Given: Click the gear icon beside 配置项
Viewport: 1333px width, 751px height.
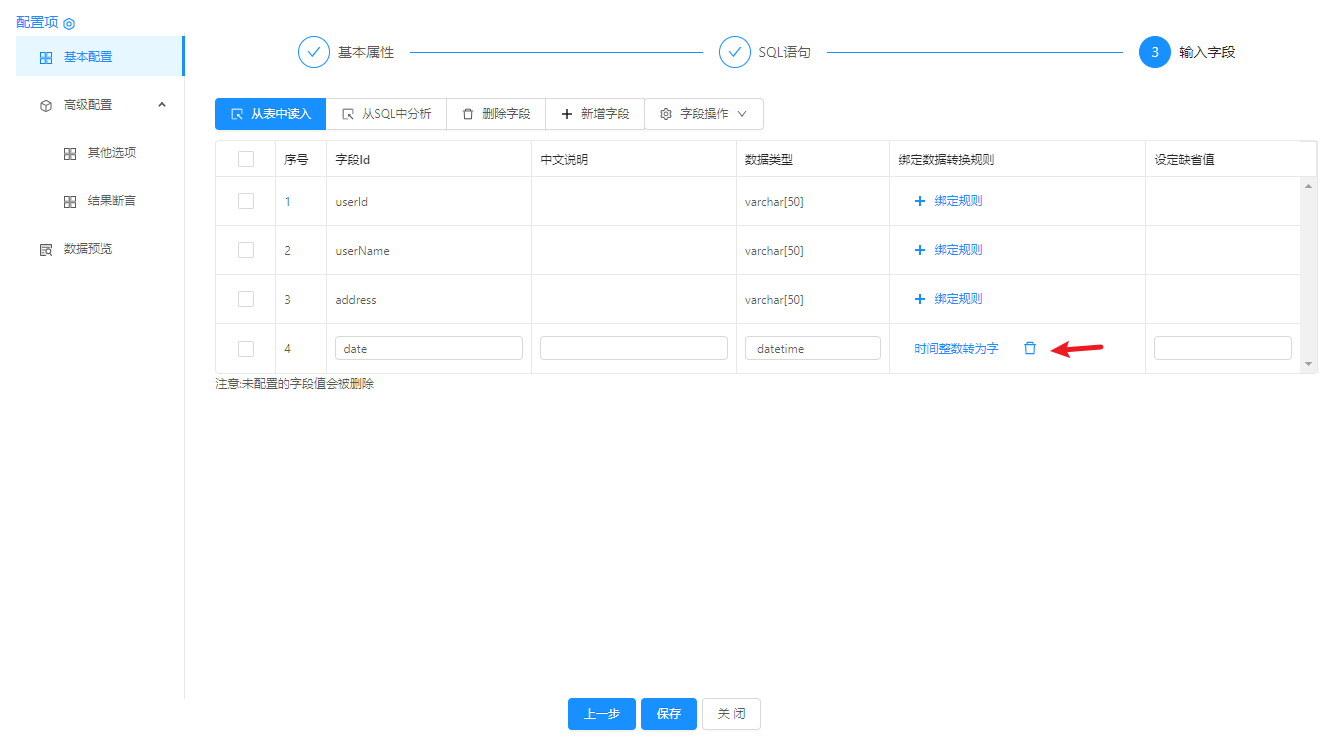Looking at the screenshot, I should pyautogui.click(x=69, y=23).
